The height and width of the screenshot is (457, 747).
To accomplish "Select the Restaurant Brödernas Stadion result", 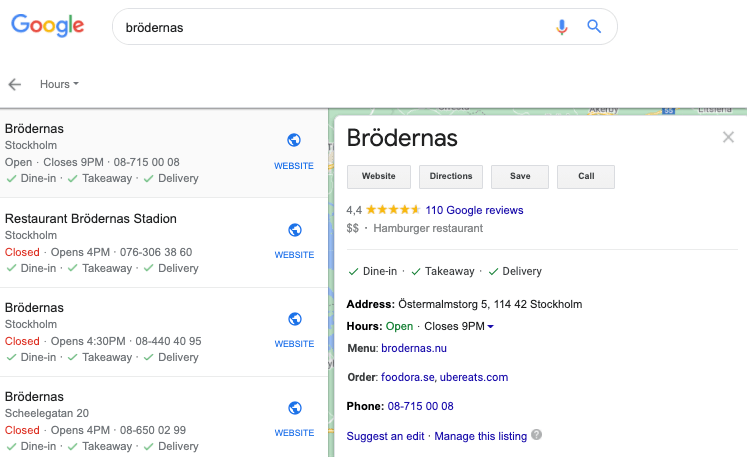I will pos(164,243).
